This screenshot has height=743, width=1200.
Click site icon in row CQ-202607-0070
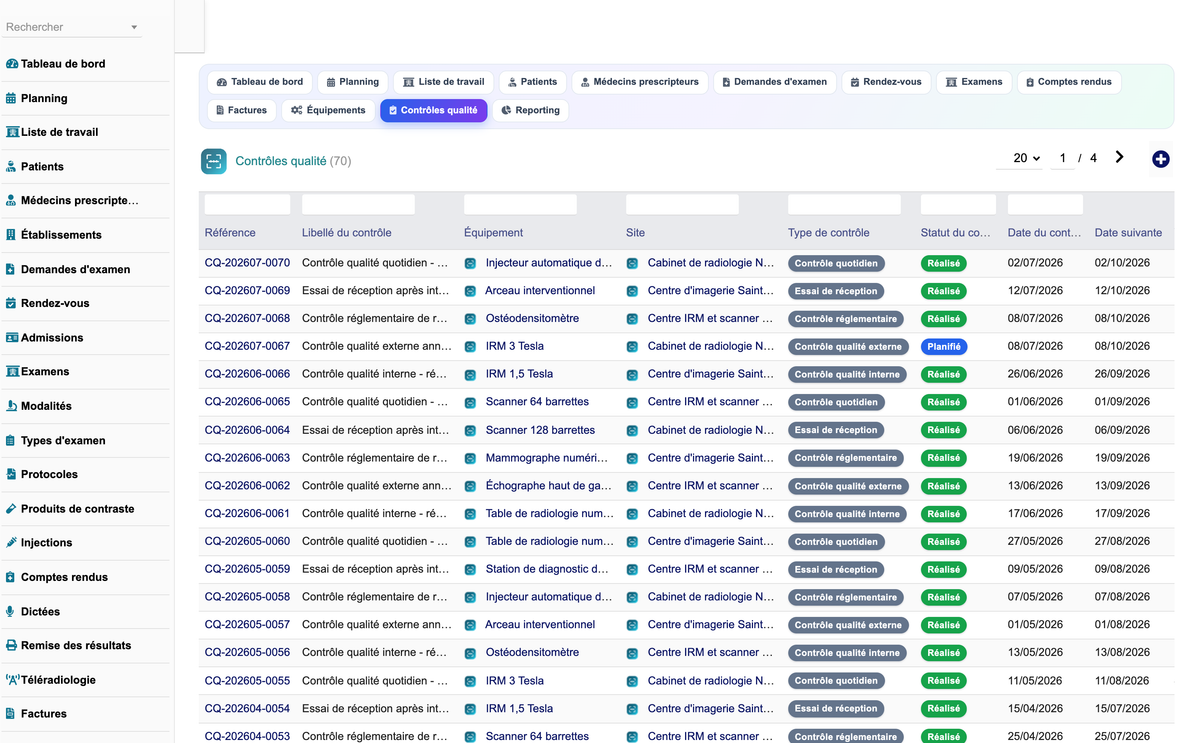(x=632, y=263)
